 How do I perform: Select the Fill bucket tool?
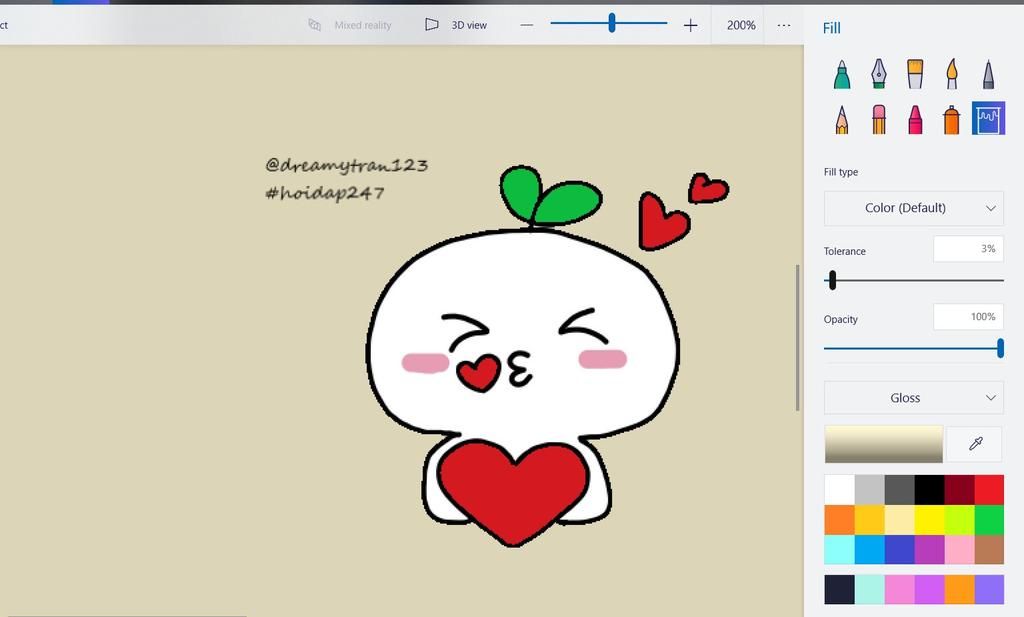988,118
